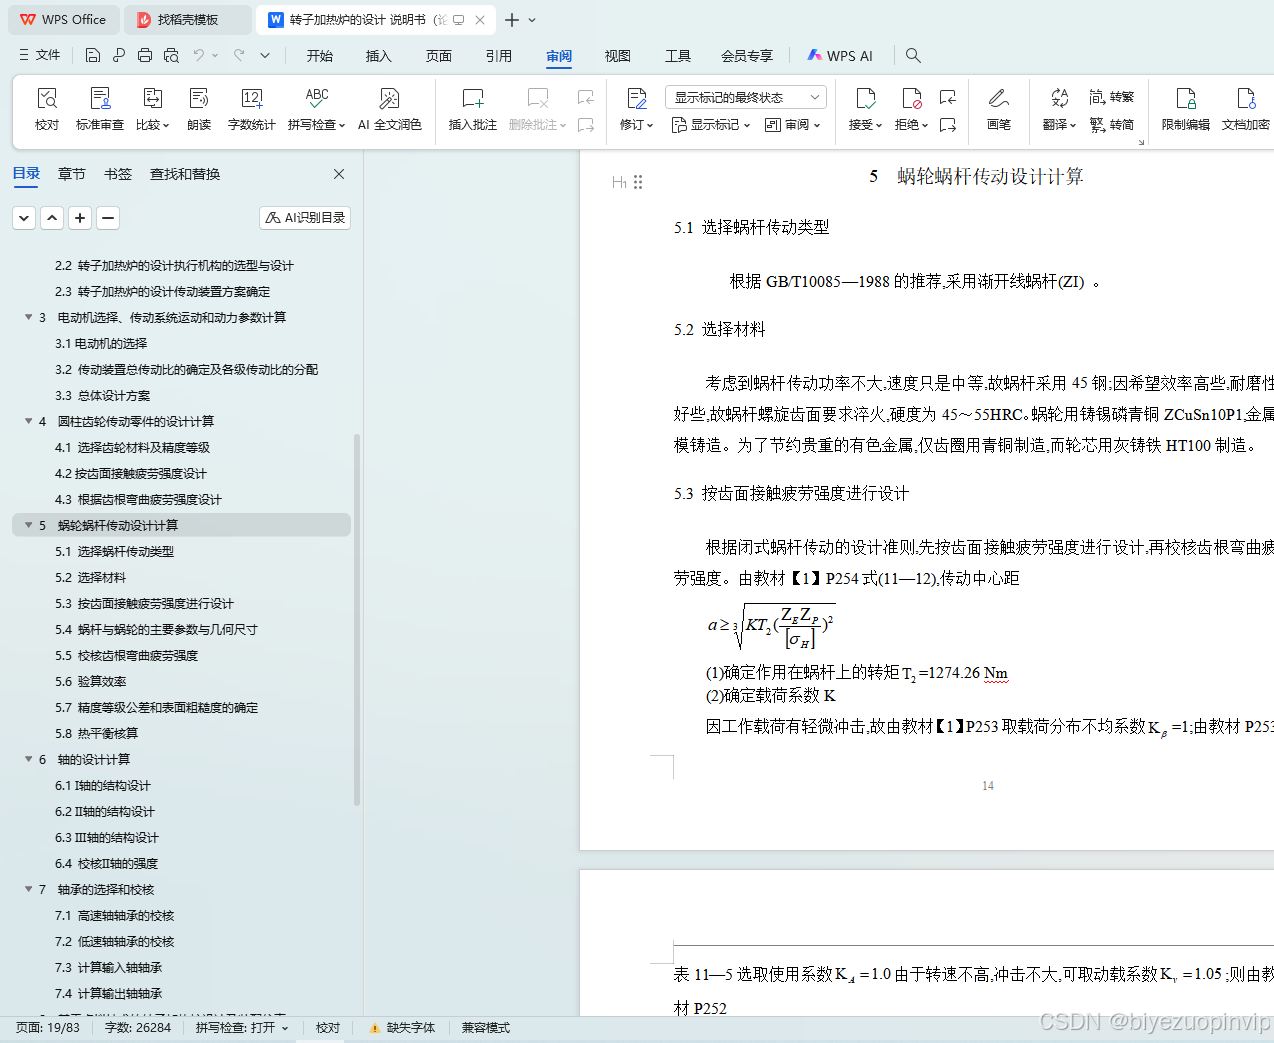
Task: Click the 修订 track changes icon
Action: [636, 109]
